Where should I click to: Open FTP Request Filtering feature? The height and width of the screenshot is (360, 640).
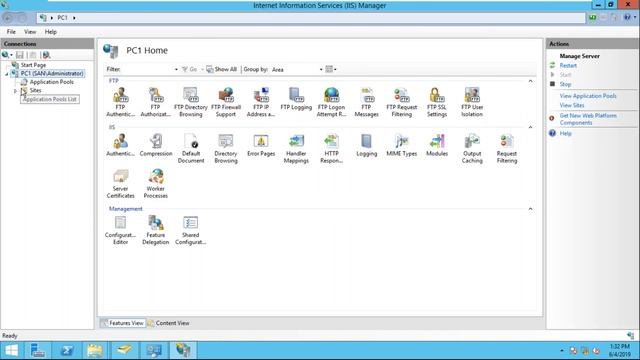coord(402,102)
